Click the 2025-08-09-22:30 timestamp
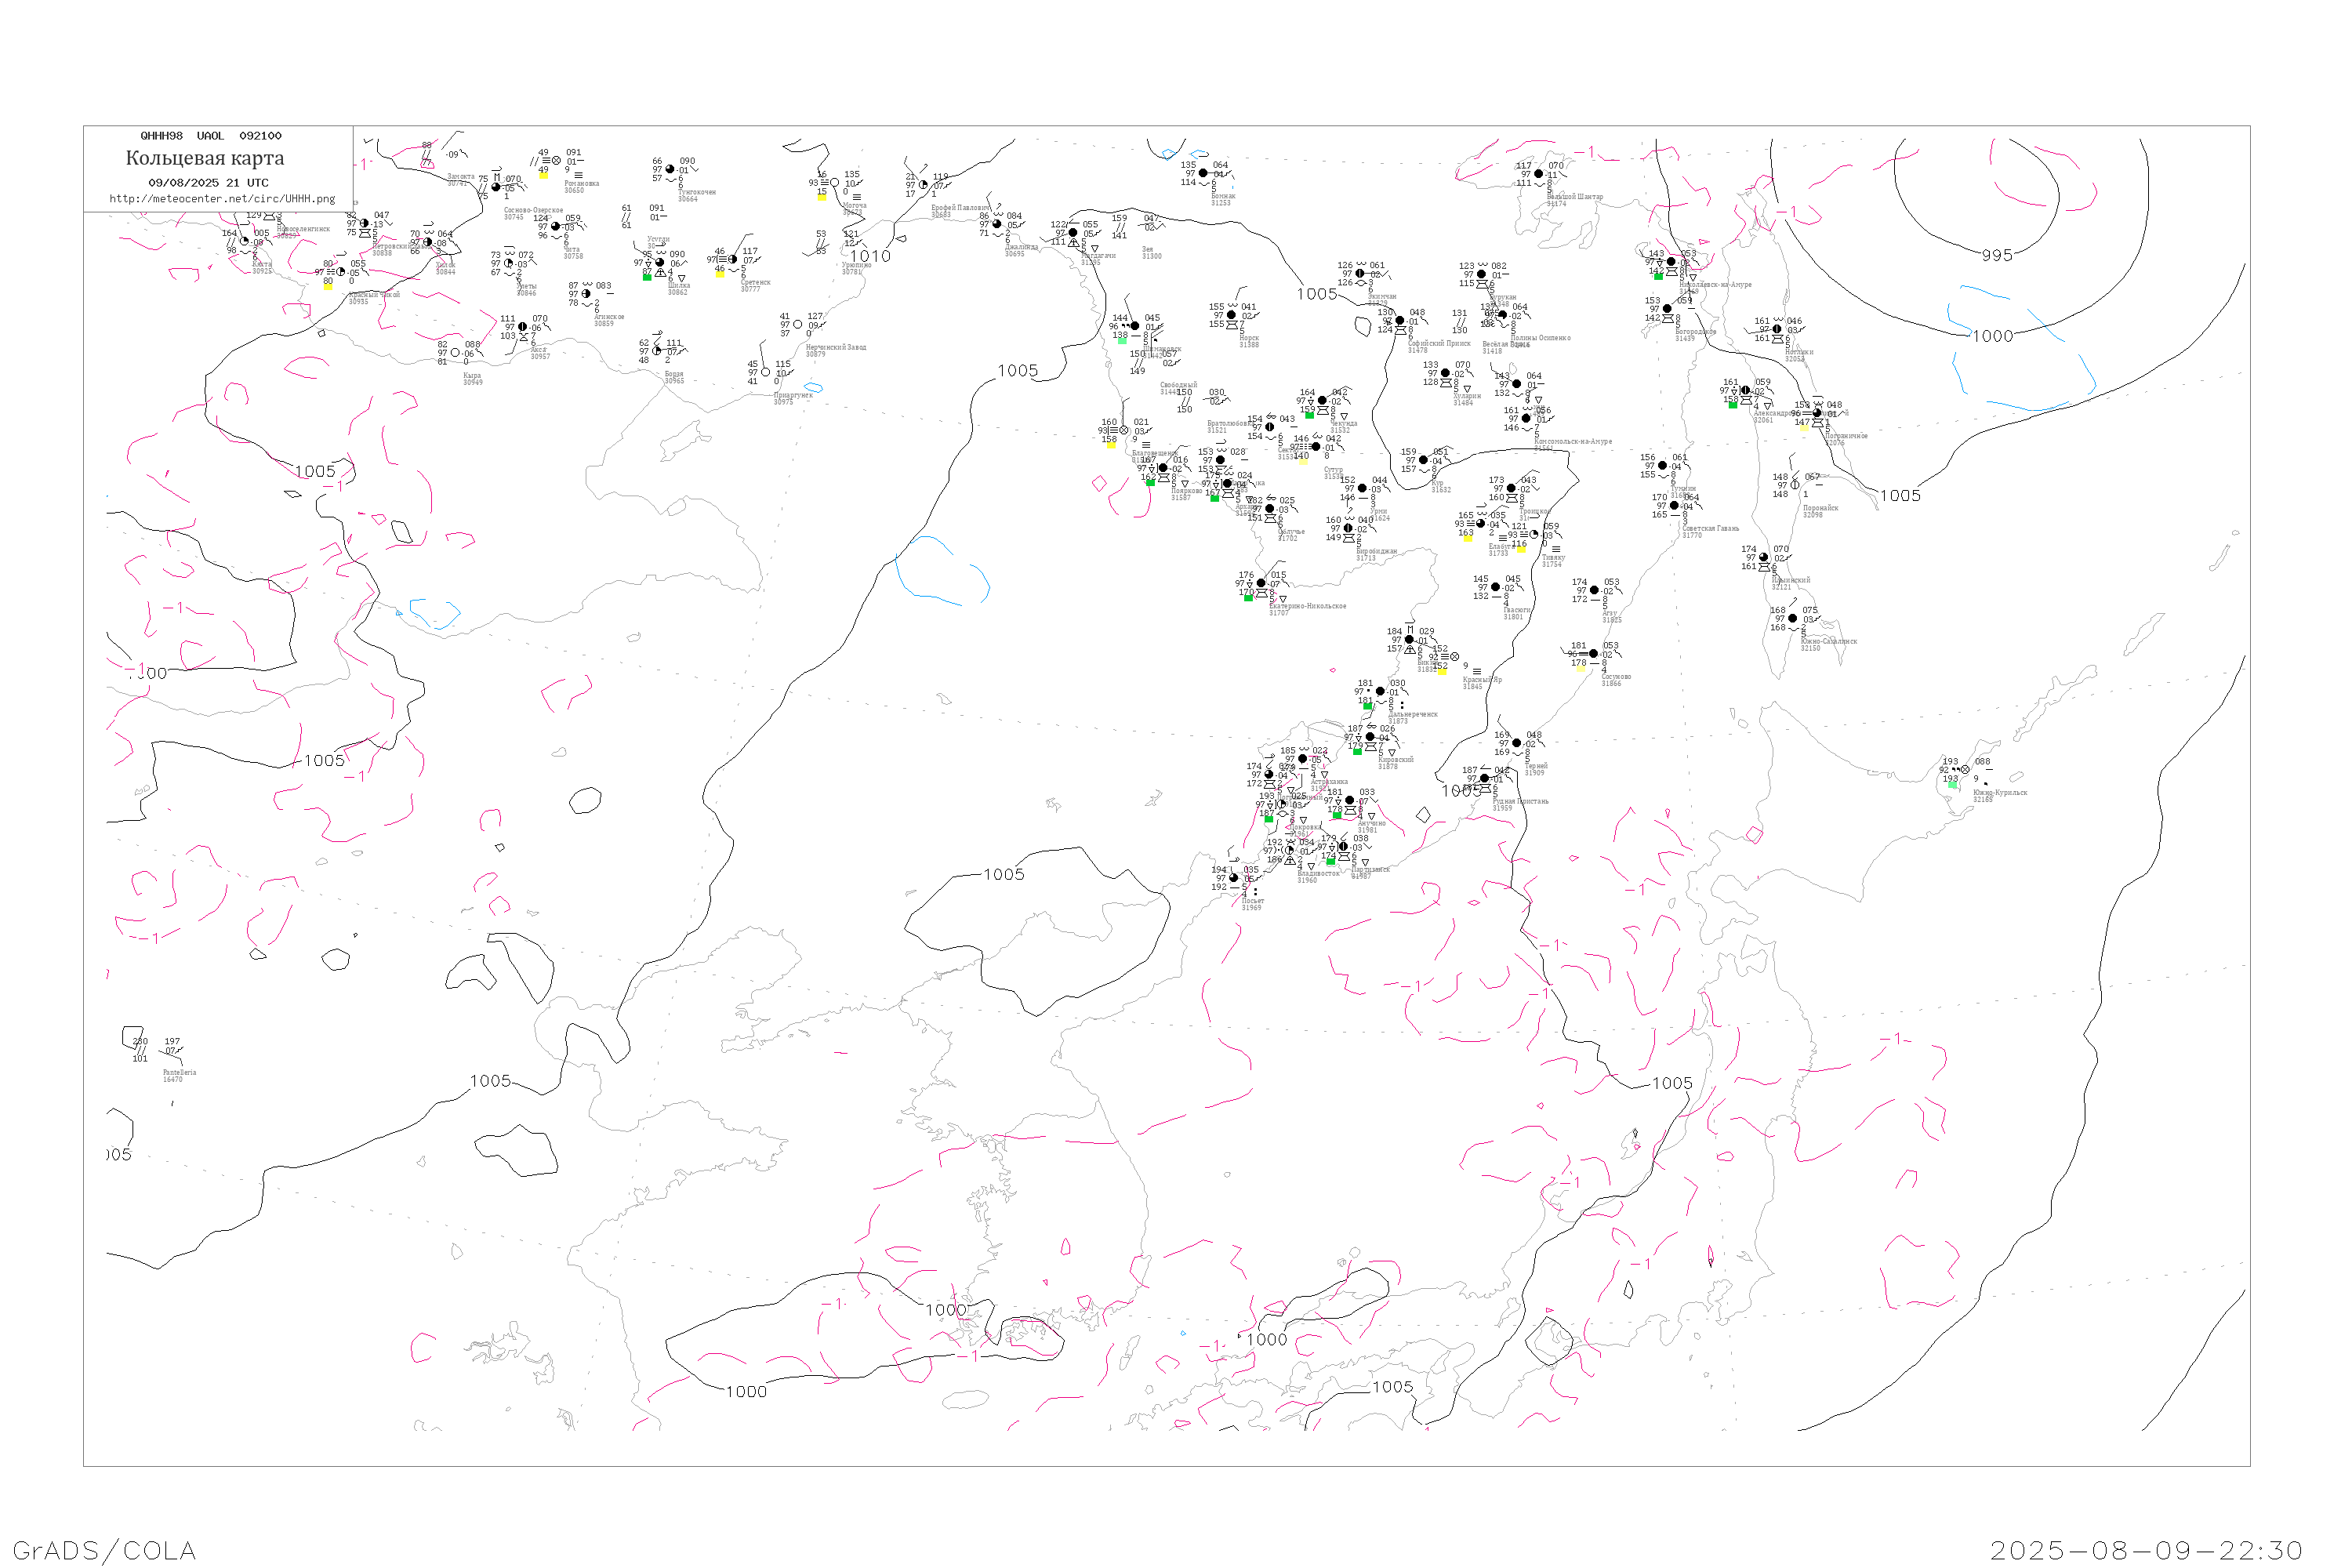Image resolution: width=2352 pixels, height=1568 pixels. 2146,1550
